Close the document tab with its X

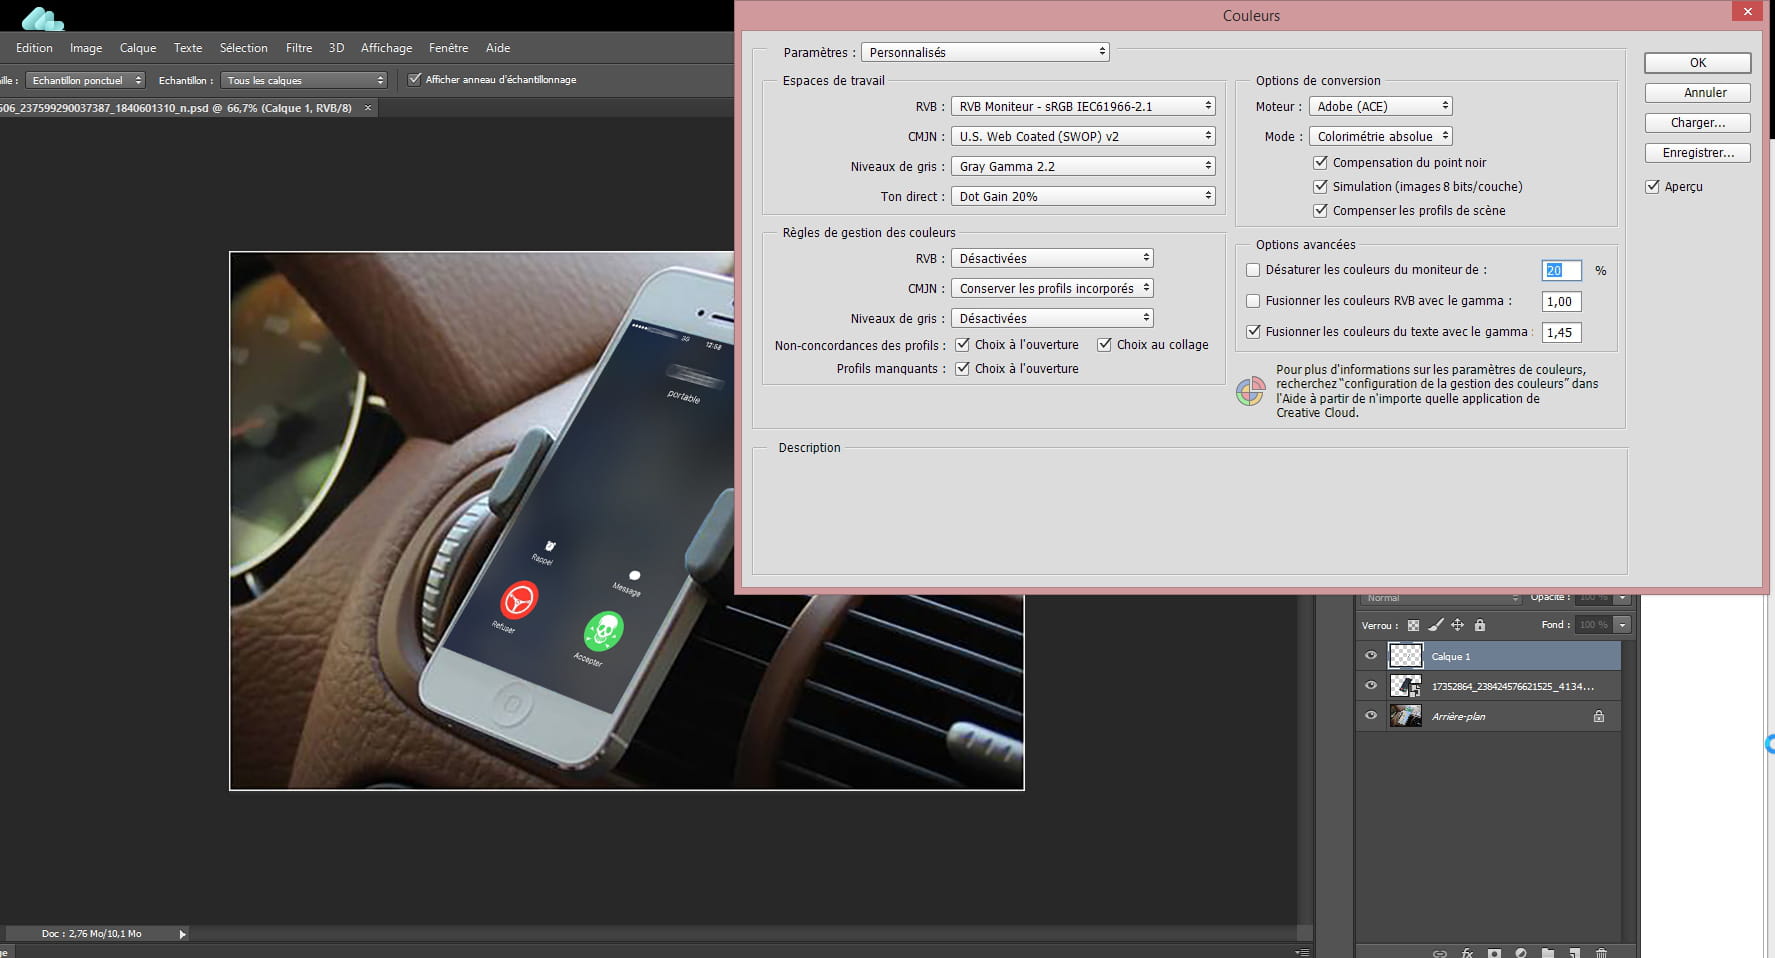click(x=368, y=108)
